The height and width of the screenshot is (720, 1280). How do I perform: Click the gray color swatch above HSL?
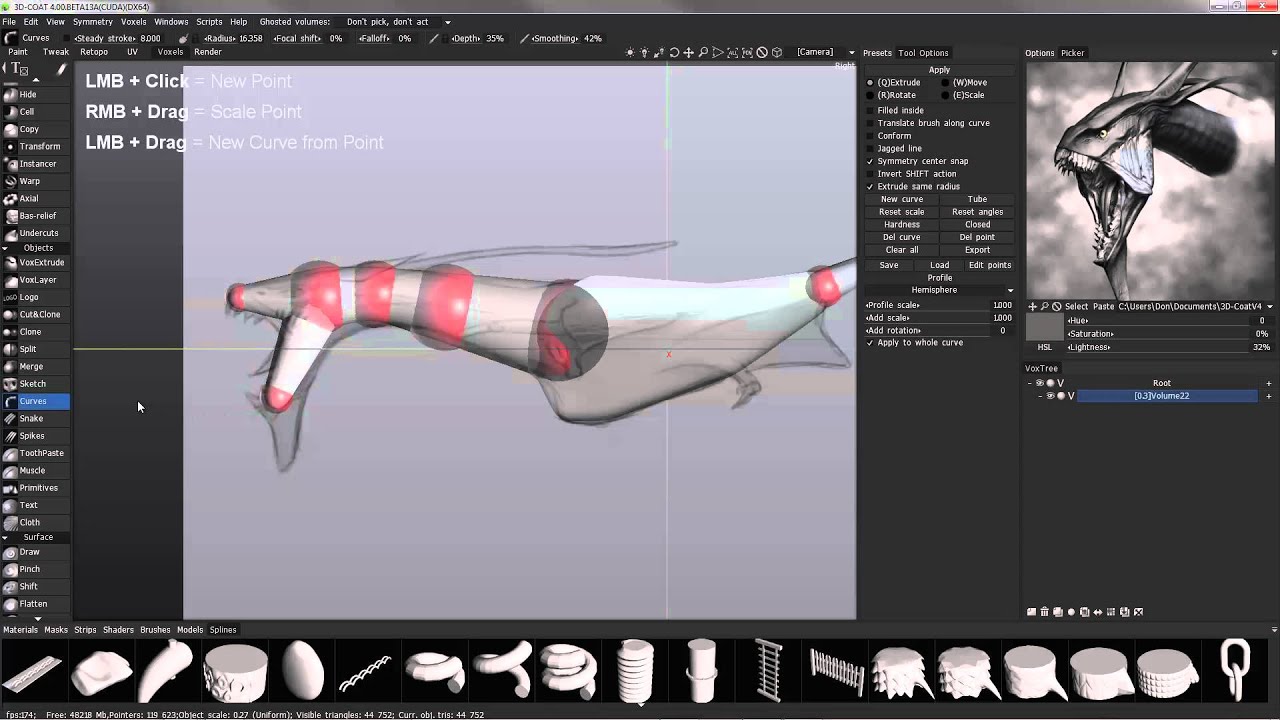tap(1045, 327)
